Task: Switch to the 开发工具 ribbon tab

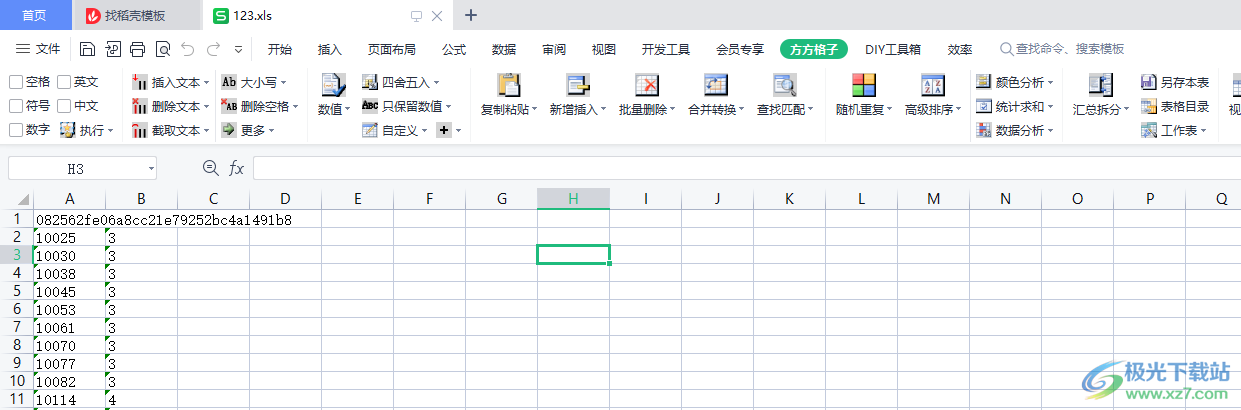Action: click(666, 49)
